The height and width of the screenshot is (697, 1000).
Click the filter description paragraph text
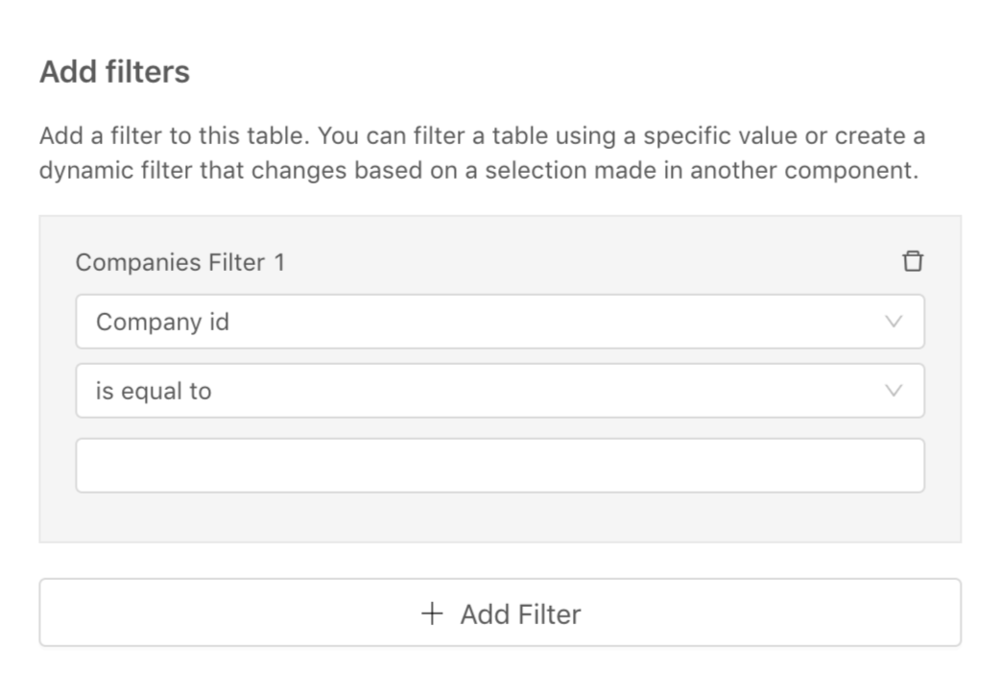(x=480, y=153)
